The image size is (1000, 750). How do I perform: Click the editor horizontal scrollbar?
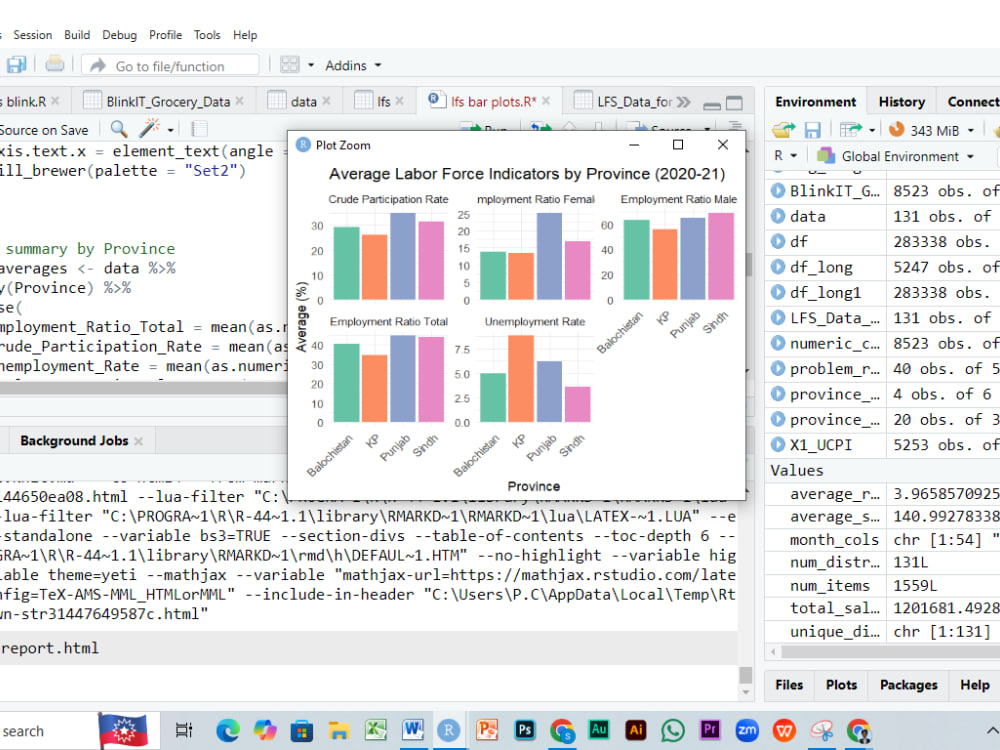tap(143, 387)
